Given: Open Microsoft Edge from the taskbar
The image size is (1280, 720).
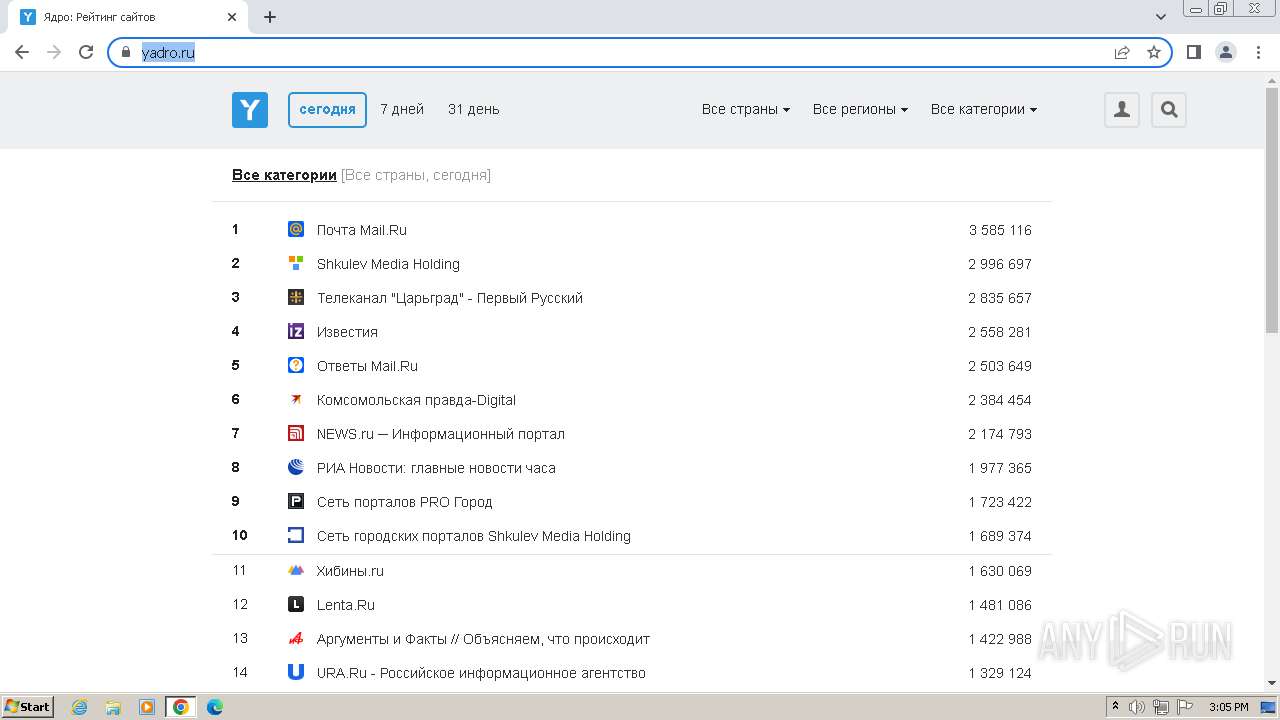Looking at the screenshot, I should (x=214, y=707).
